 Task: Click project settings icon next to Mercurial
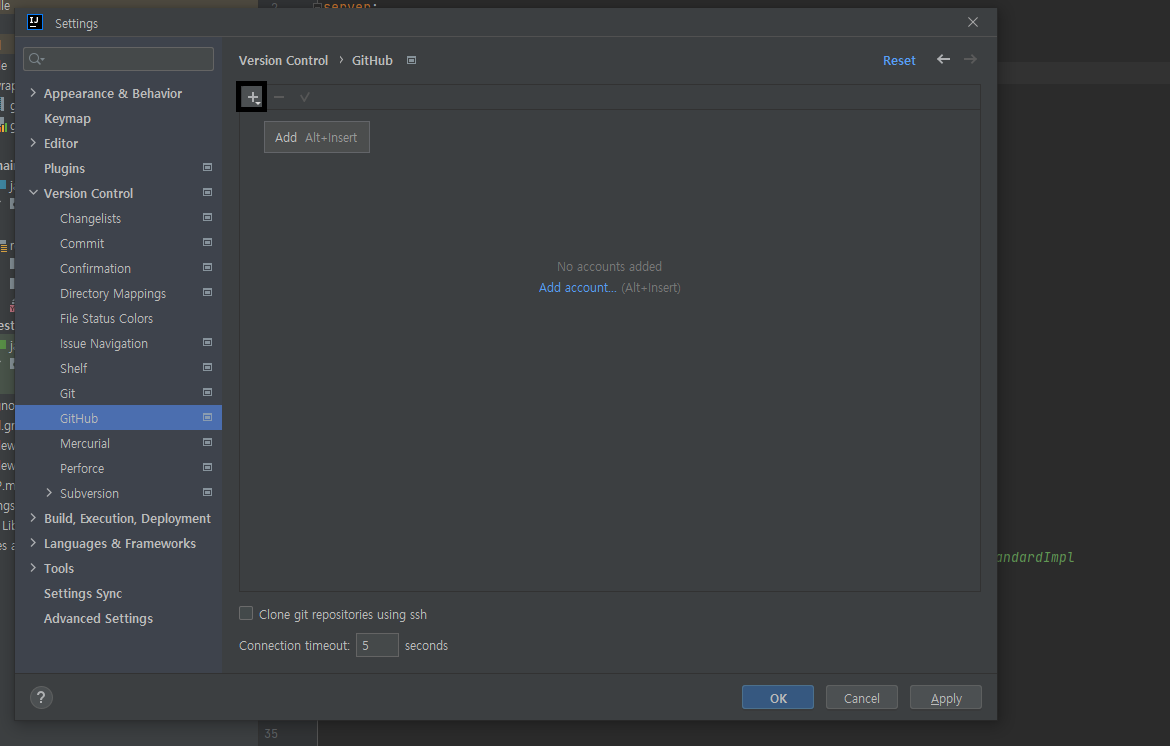[207, 442]
